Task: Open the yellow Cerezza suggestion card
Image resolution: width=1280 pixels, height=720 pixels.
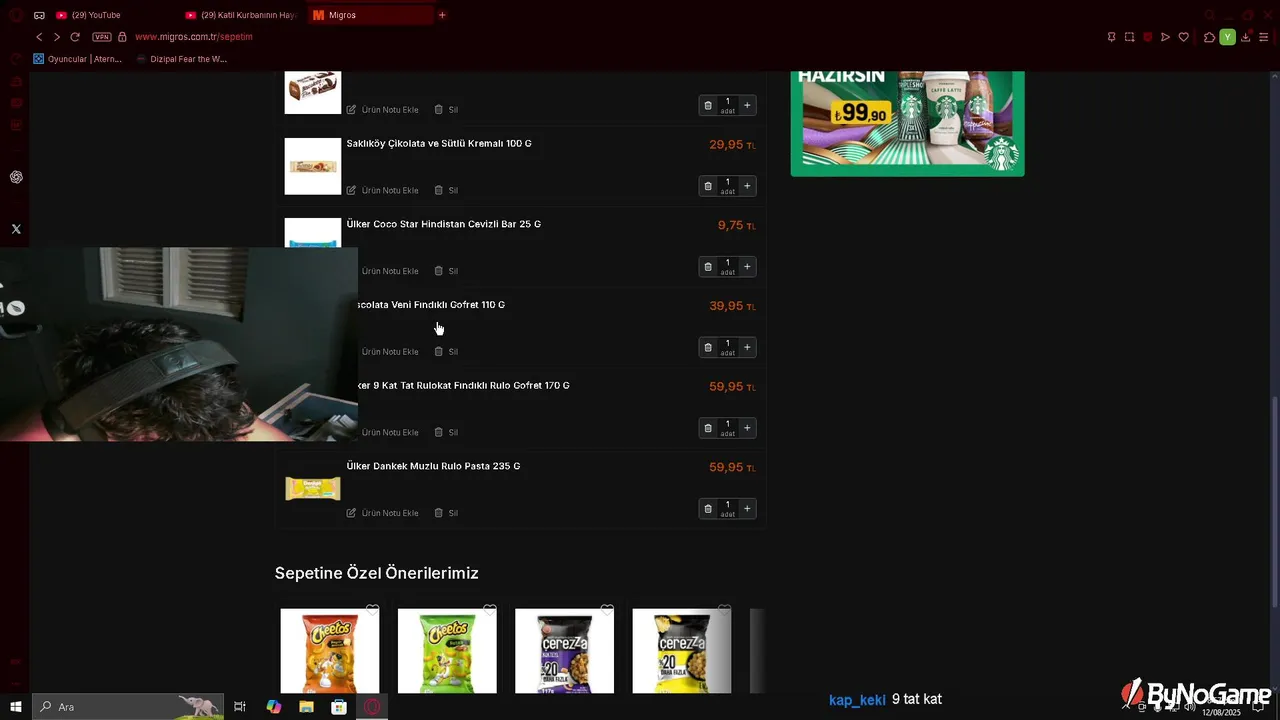Action: [682, 650]
